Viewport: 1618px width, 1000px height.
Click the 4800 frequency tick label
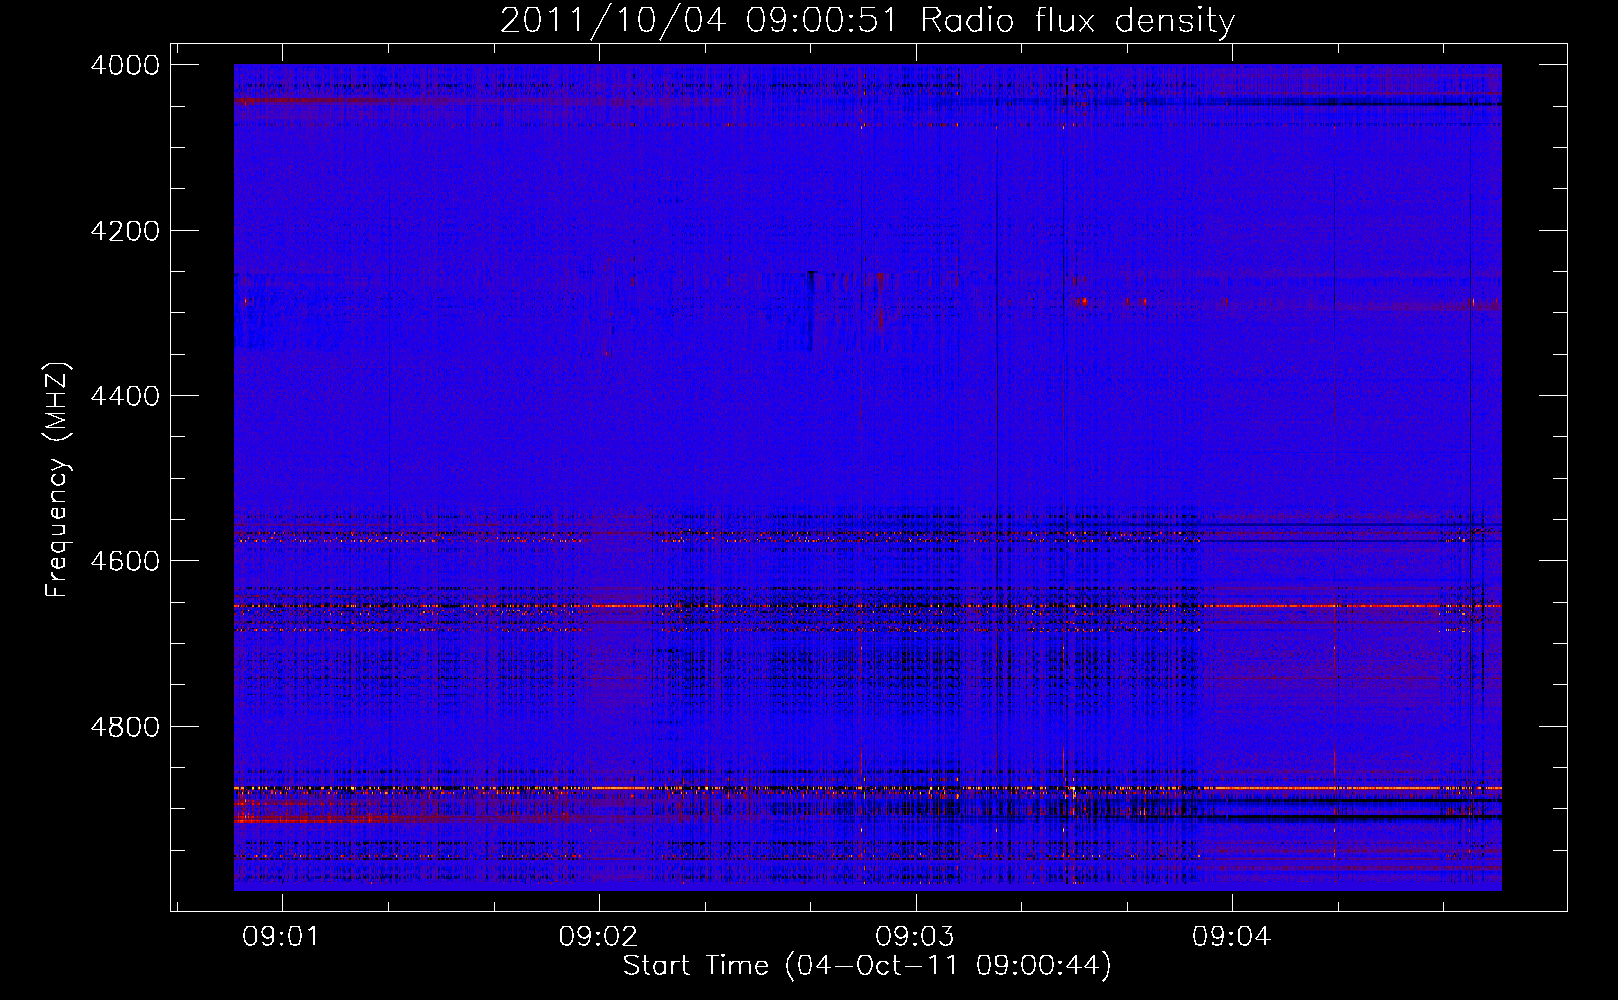[x=125, y=726]
